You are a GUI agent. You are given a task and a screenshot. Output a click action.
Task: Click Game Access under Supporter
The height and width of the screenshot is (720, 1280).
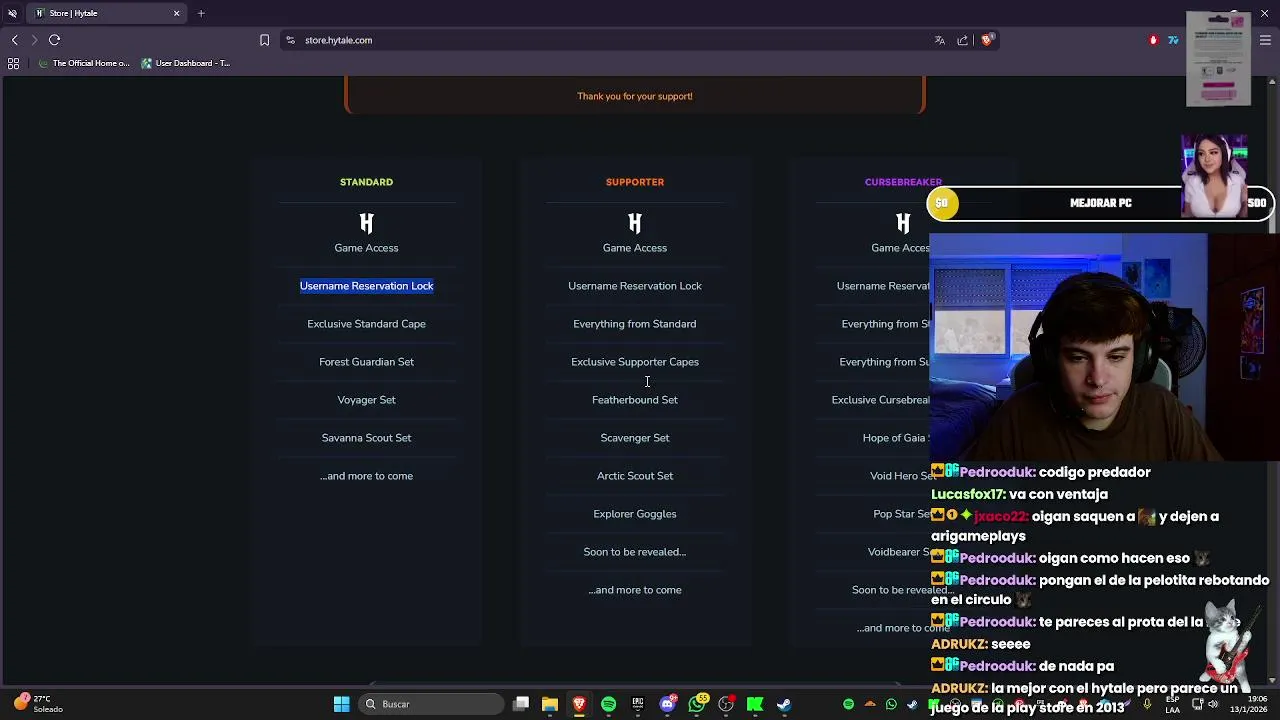[635, 248]
